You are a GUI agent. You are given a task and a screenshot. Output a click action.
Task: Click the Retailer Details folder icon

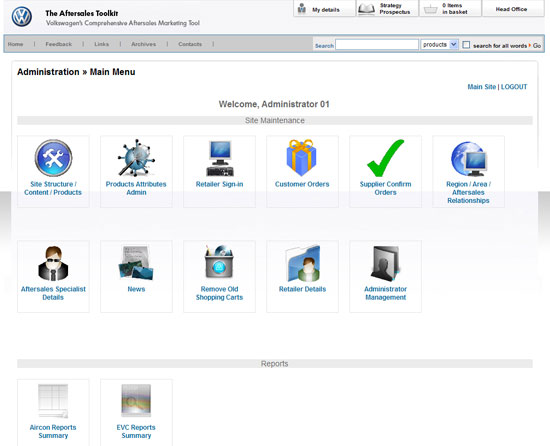[303, 263]
